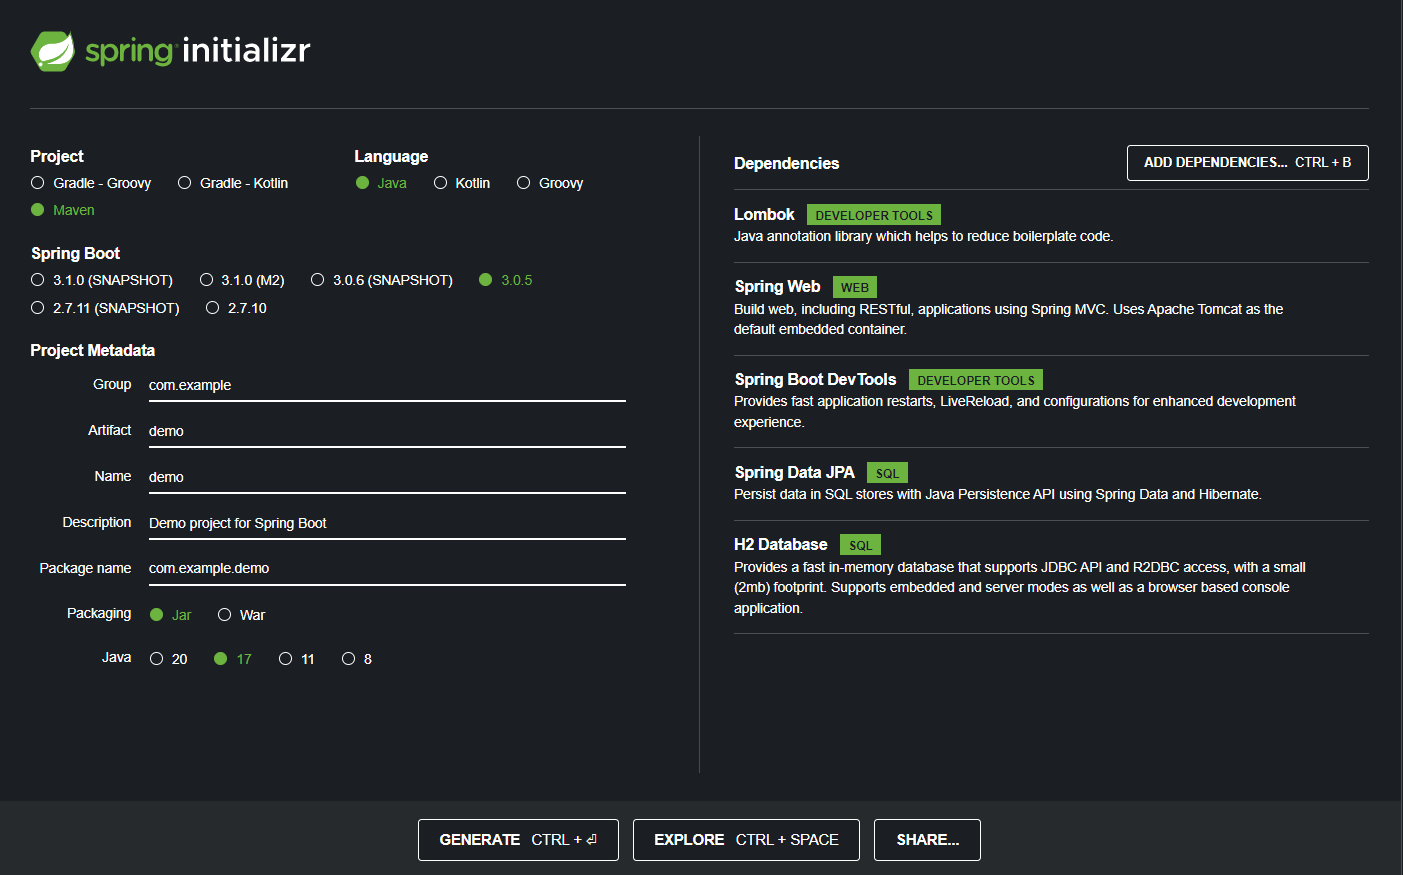This screenshot has width=1403, height=875.
Task: Click the Spring Data JPA dependency title
Action: tap(794, 472)
